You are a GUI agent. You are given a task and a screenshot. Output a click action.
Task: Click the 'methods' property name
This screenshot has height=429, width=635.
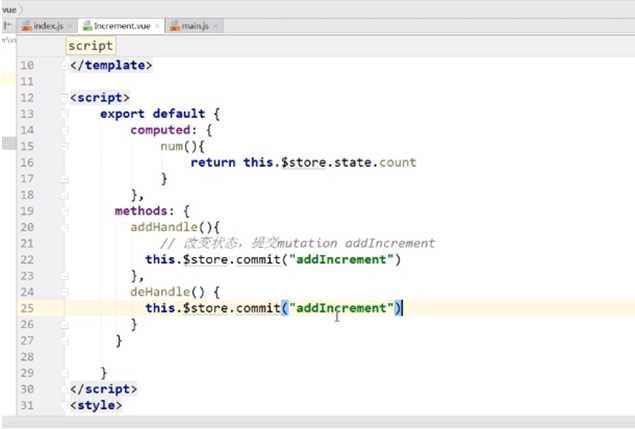[141, 211]
